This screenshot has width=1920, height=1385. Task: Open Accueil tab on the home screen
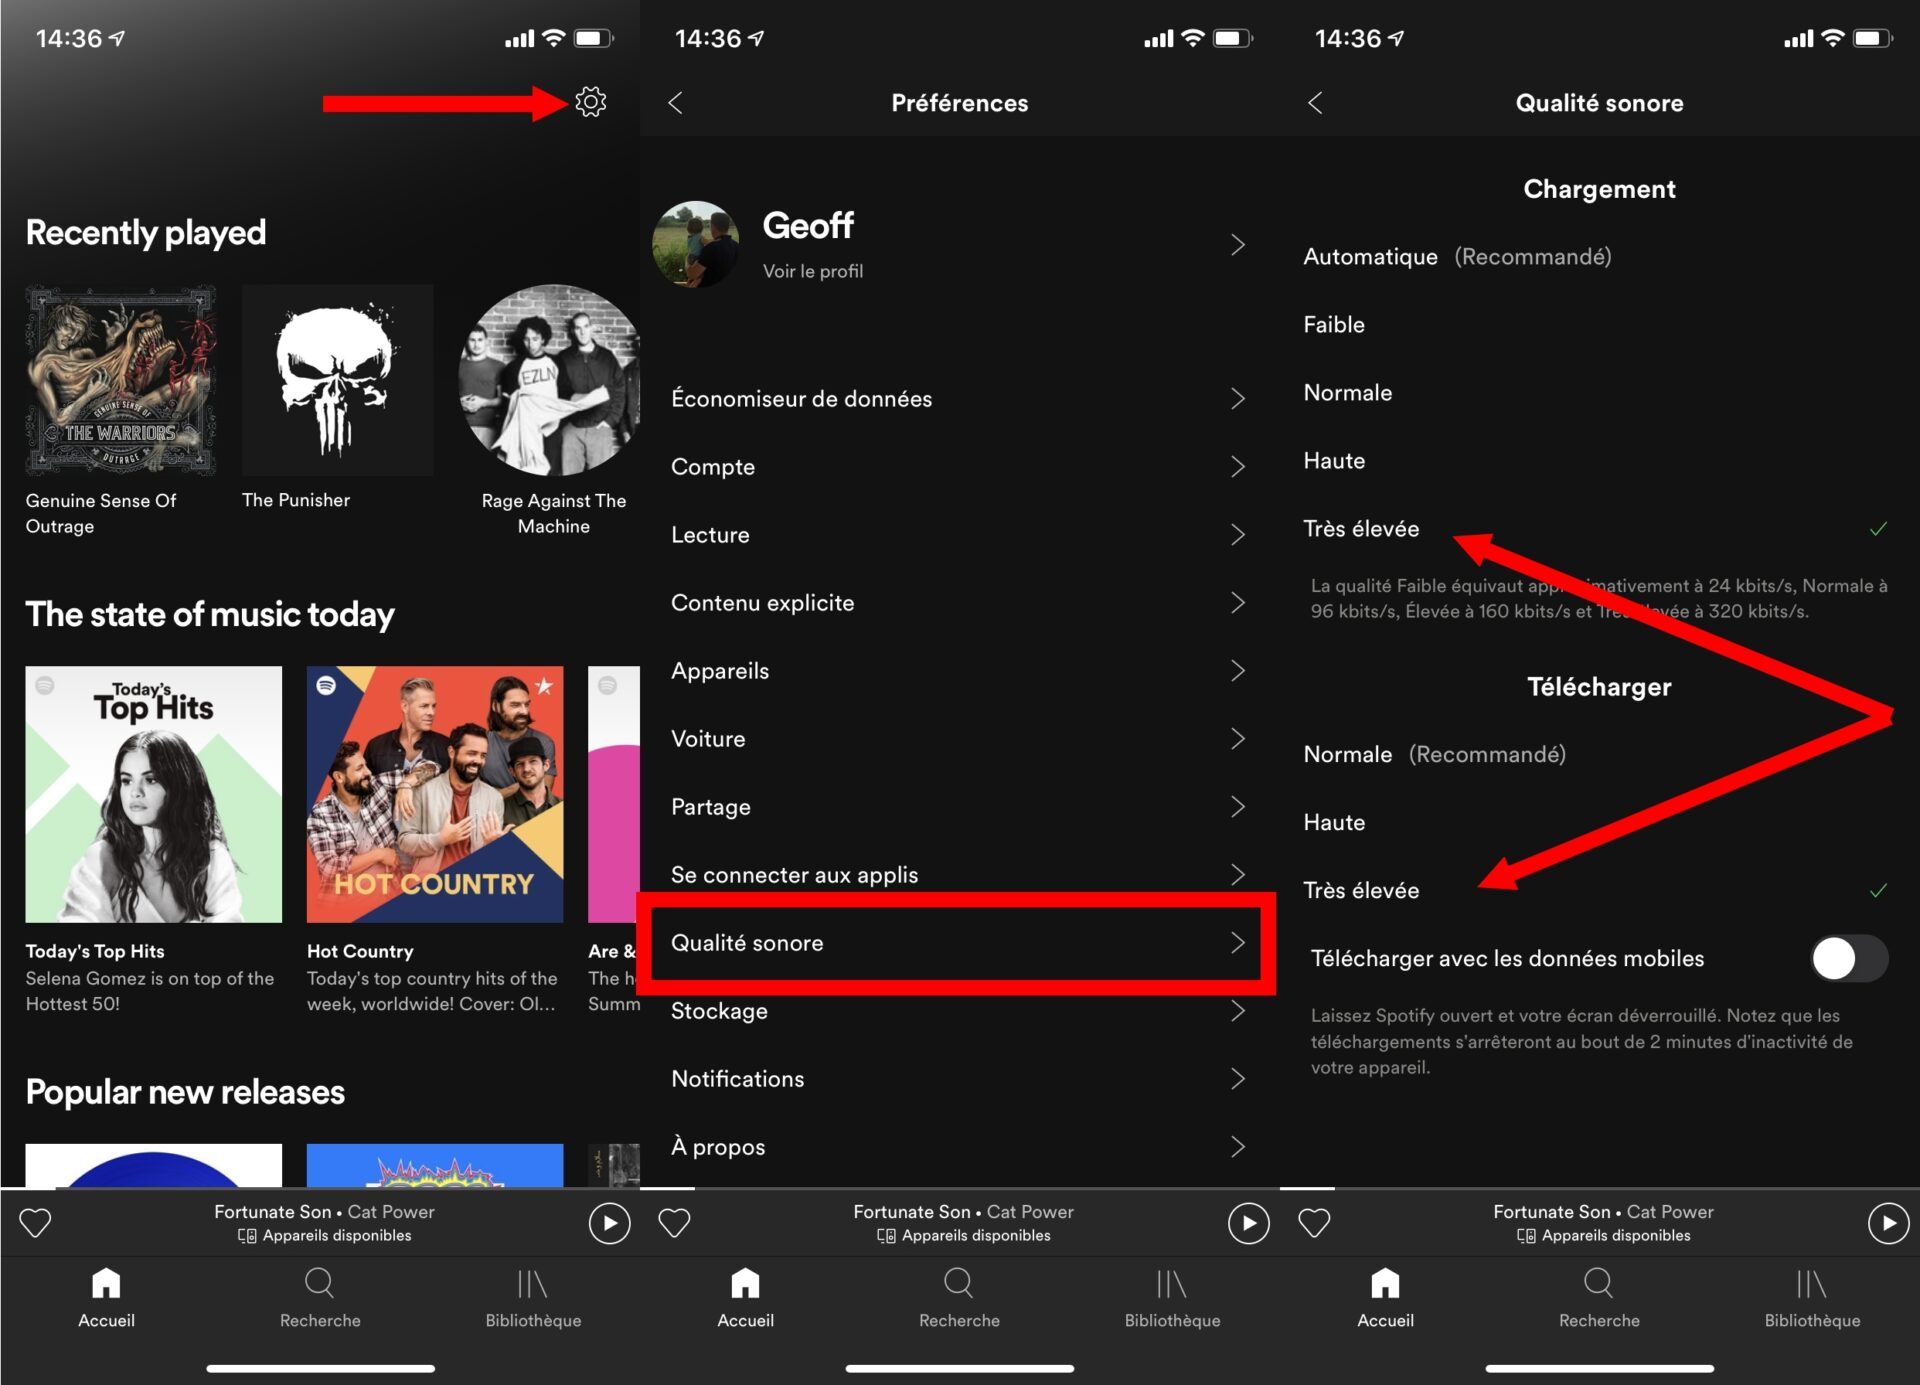106,1298
